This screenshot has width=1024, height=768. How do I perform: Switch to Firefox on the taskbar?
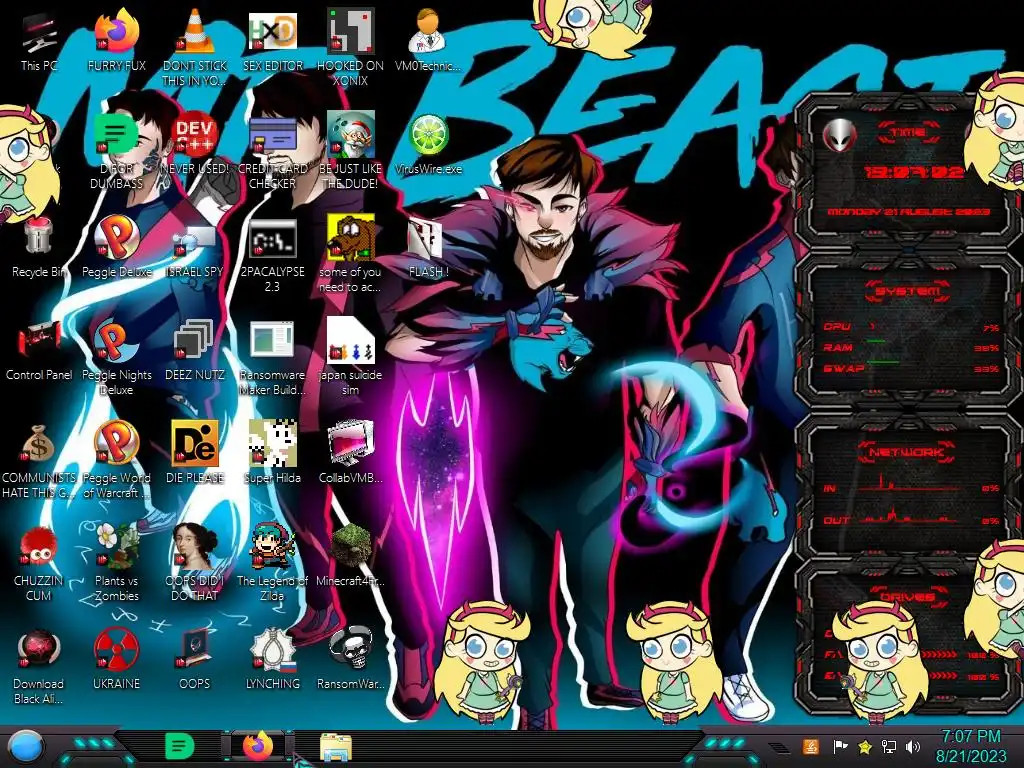pos(258,746)
